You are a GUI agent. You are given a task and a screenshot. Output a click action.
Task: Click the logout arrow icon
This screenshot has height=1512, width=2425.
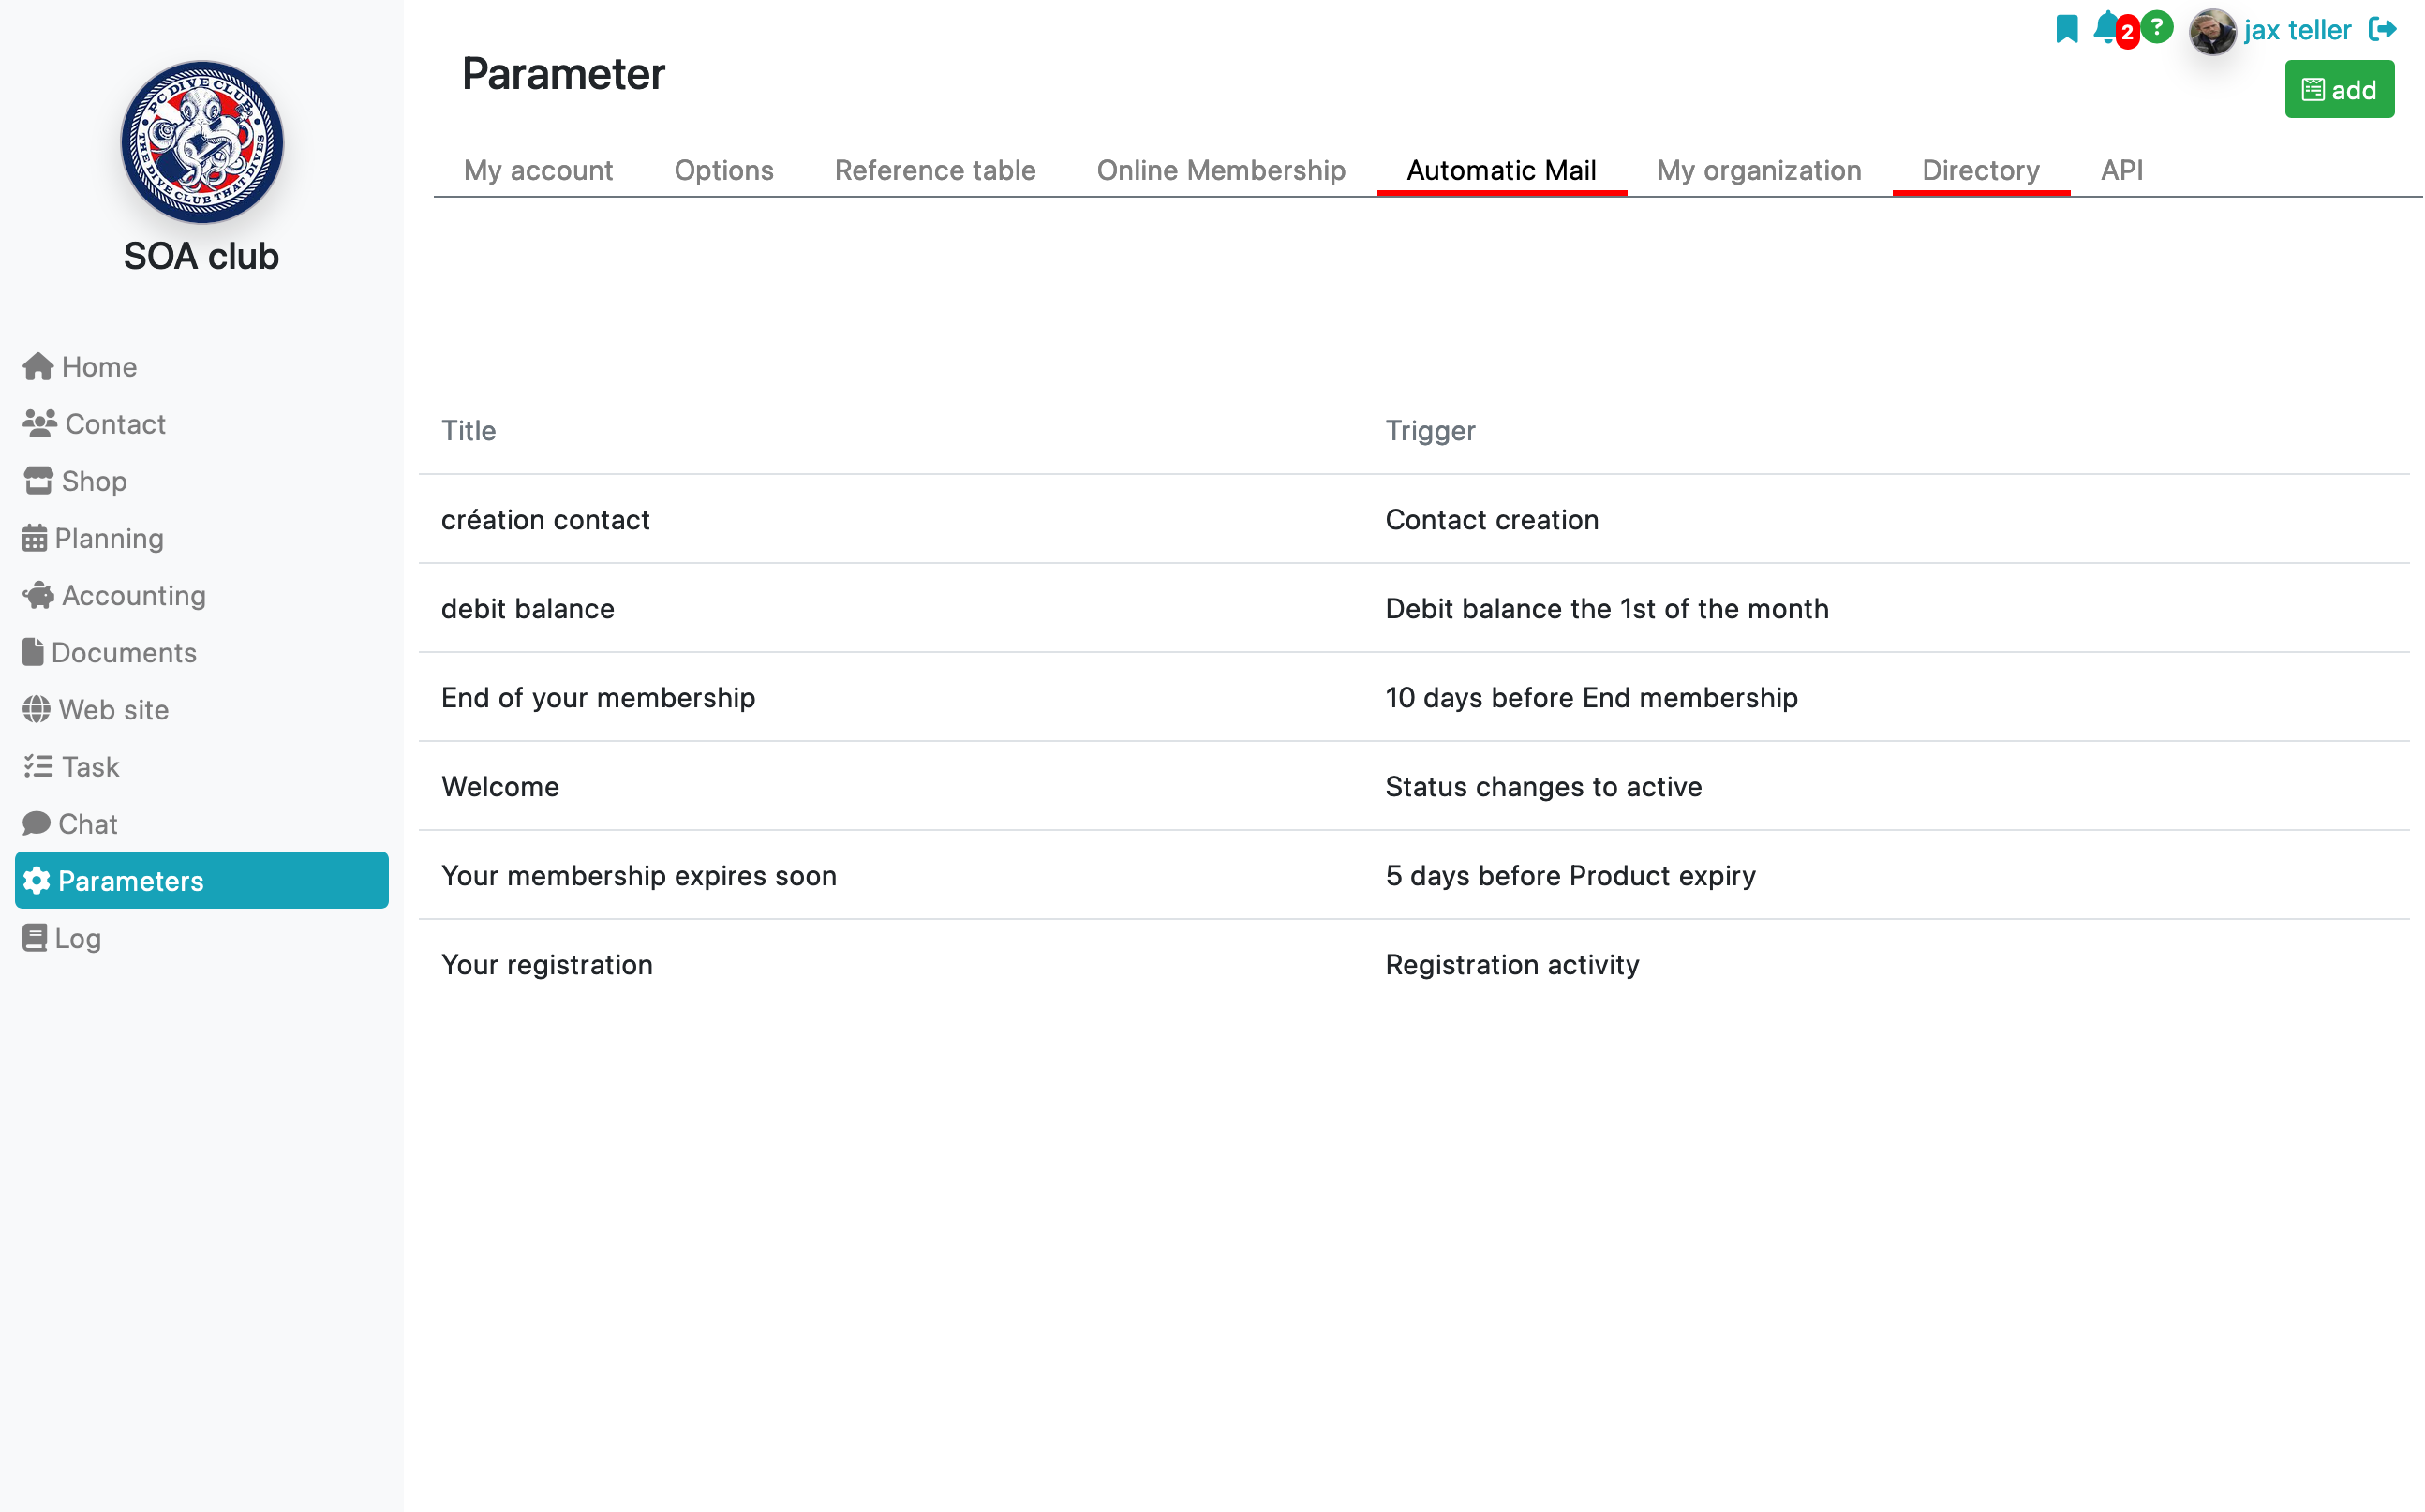(2383, 29)
